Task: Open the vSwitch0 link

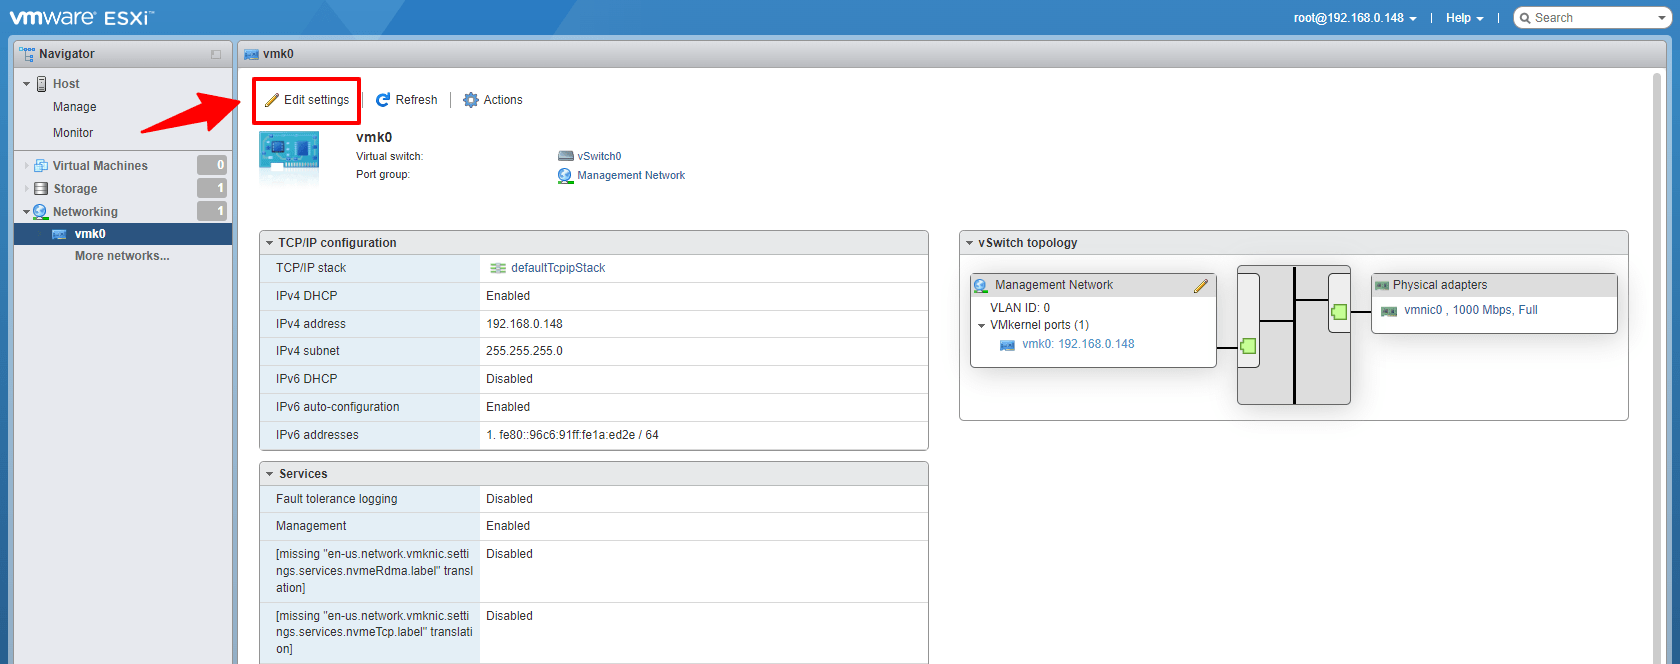Action: click(599, 156)
